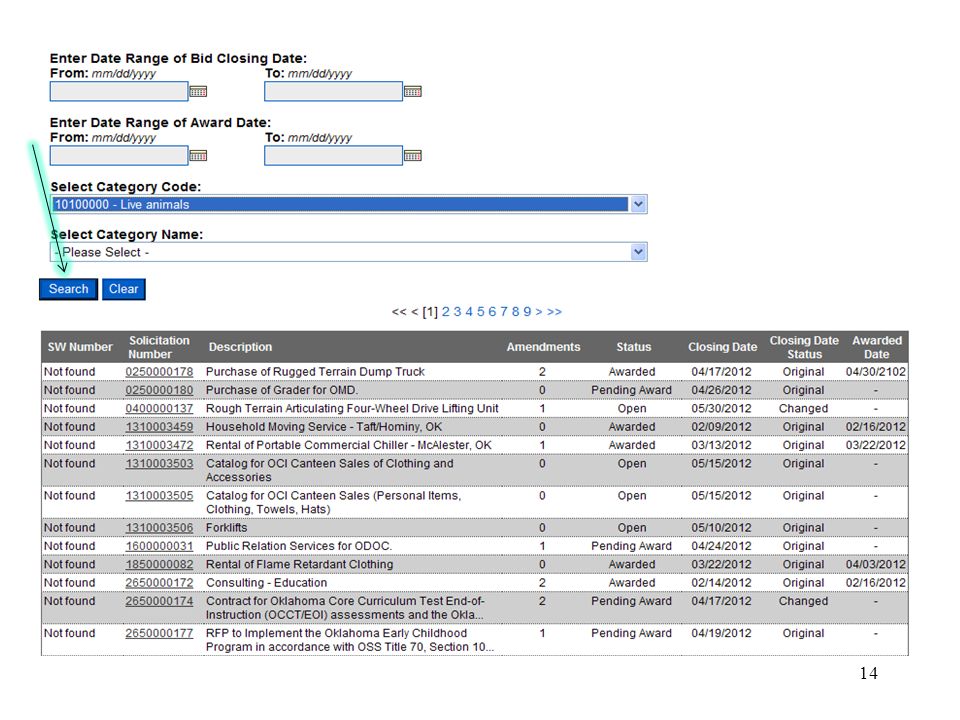Click the Amendments column header
The height and width of the screenshot is (720, 960).
click(x=543, y=347)
